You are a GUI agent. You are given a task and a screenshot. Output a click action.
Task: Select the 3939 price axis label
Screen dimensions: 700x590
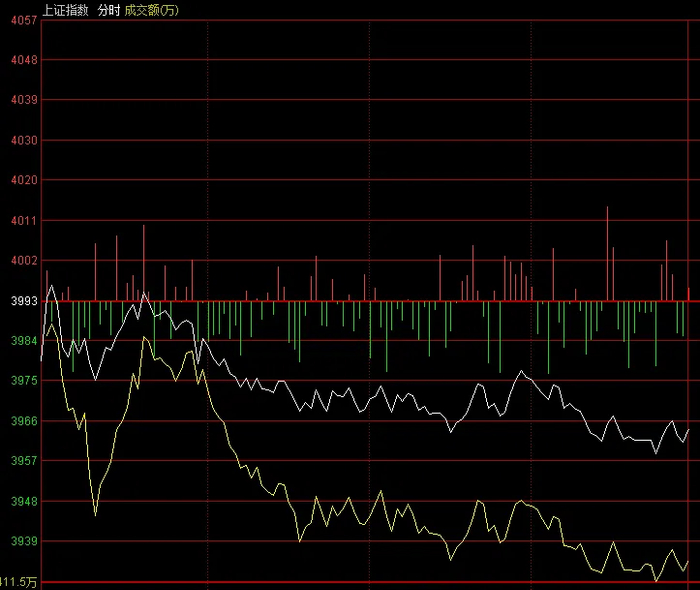(24, 541)
